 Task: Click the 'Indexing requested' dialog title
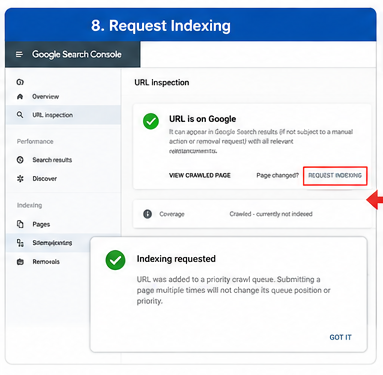point(176,259)
